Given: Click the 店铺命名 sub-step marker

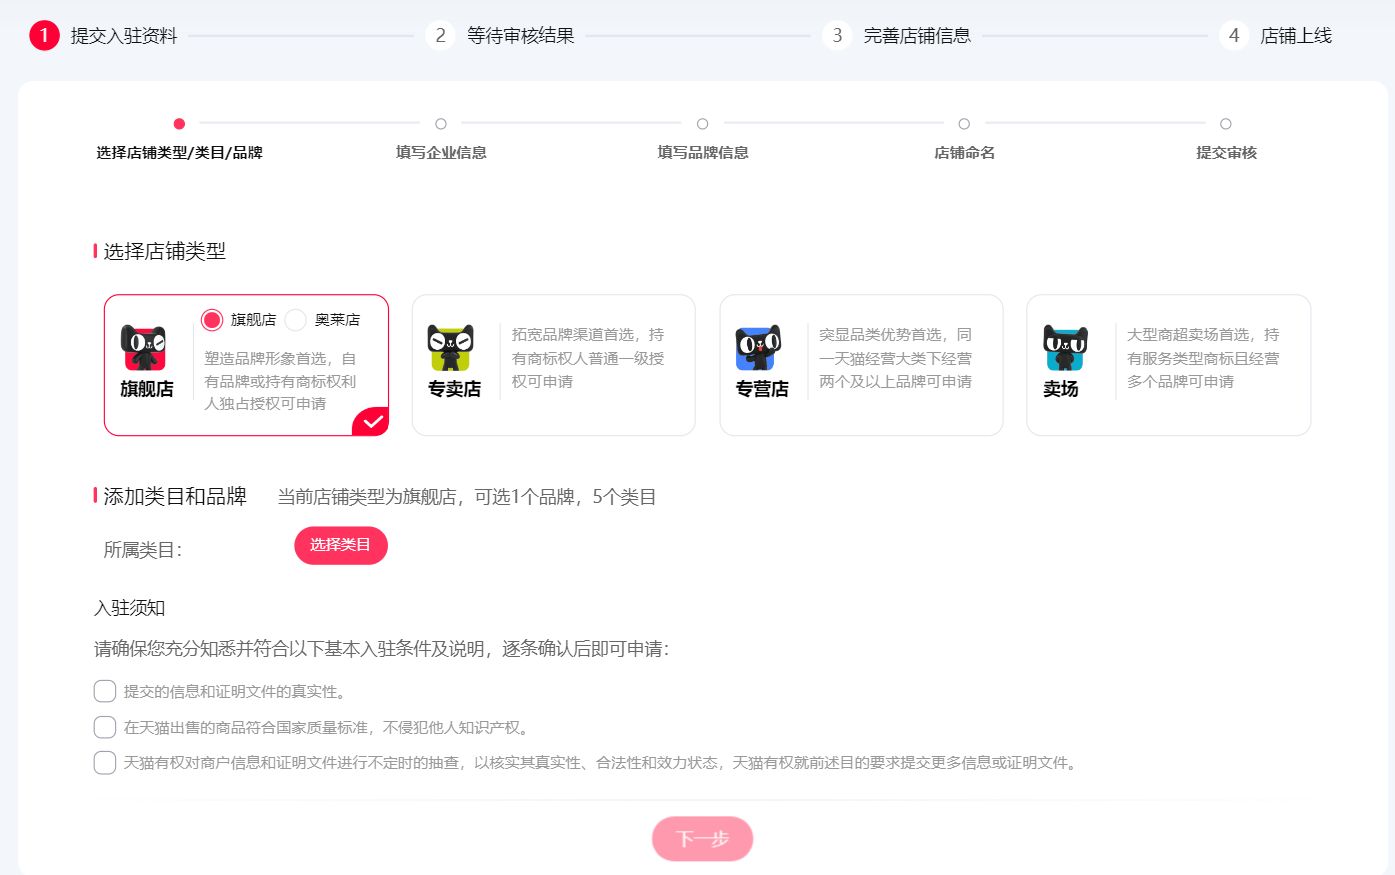Looking at the screenshot, I should pos(964,124).
